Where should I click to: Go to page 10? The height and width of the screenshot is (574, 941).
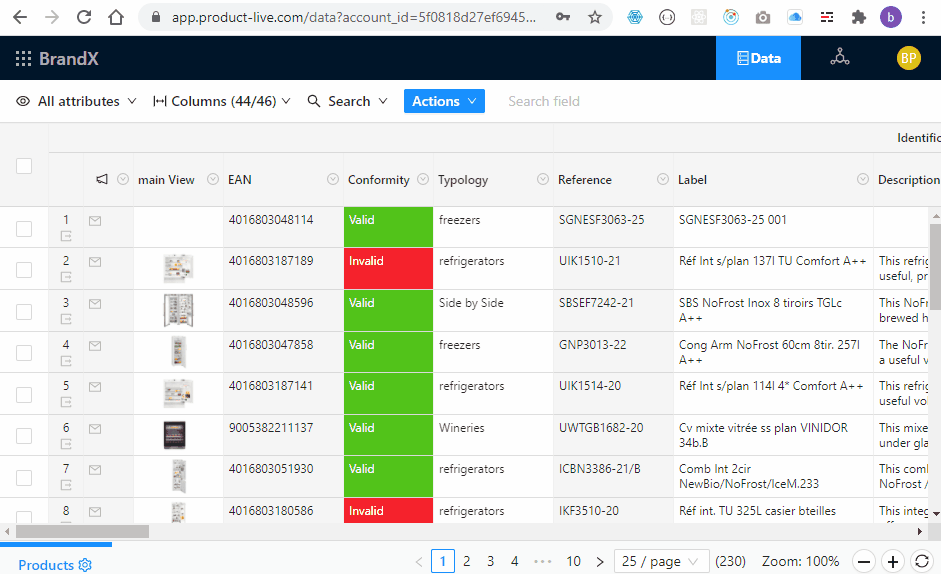click(x=573, y=561)
